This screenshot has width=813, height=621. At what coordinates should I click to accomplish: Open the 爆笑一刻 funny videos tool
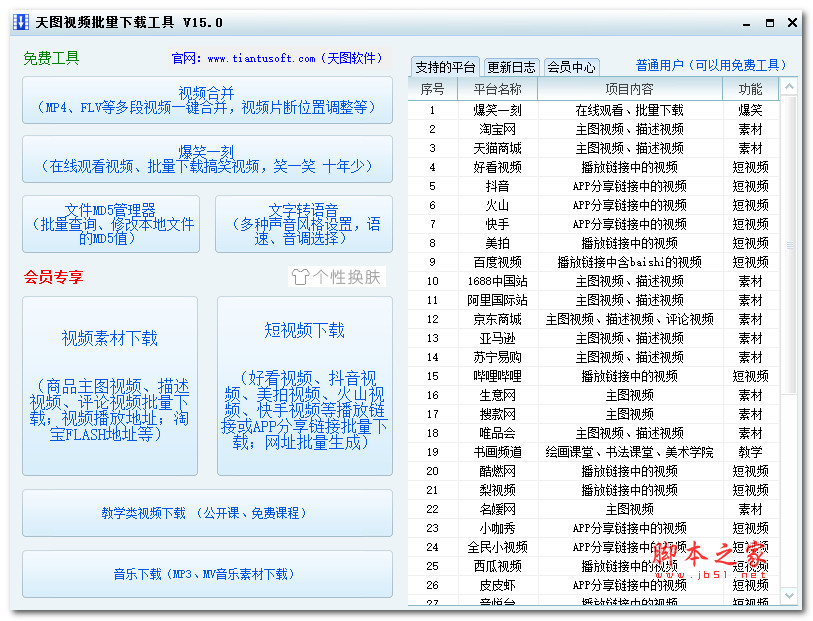pyautogui.click(x=207, y=159)
